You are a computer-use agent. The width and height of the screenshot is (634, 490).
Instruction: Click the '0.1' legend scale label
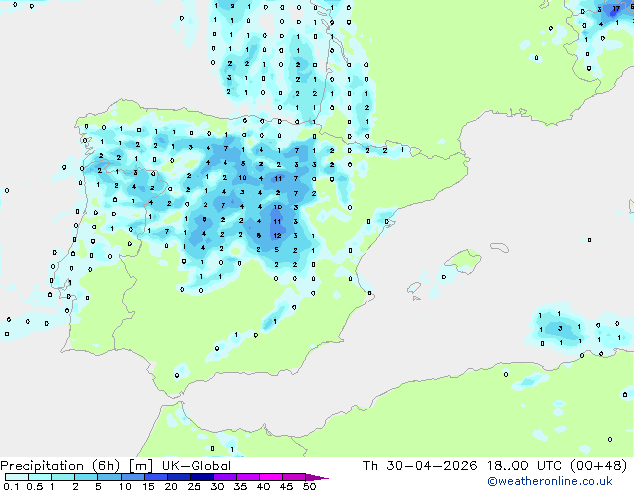click(11, 486)
